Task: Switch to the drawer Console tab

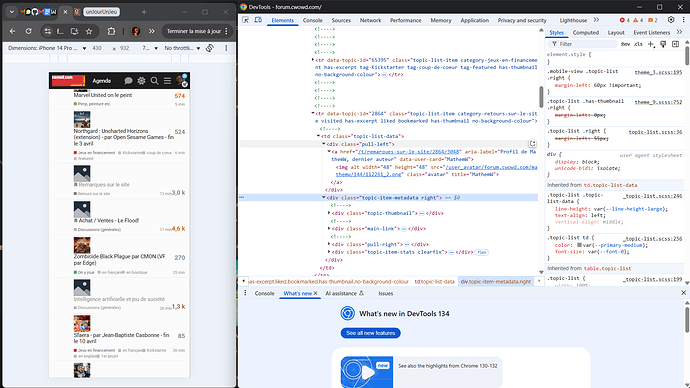Action: 264,293
